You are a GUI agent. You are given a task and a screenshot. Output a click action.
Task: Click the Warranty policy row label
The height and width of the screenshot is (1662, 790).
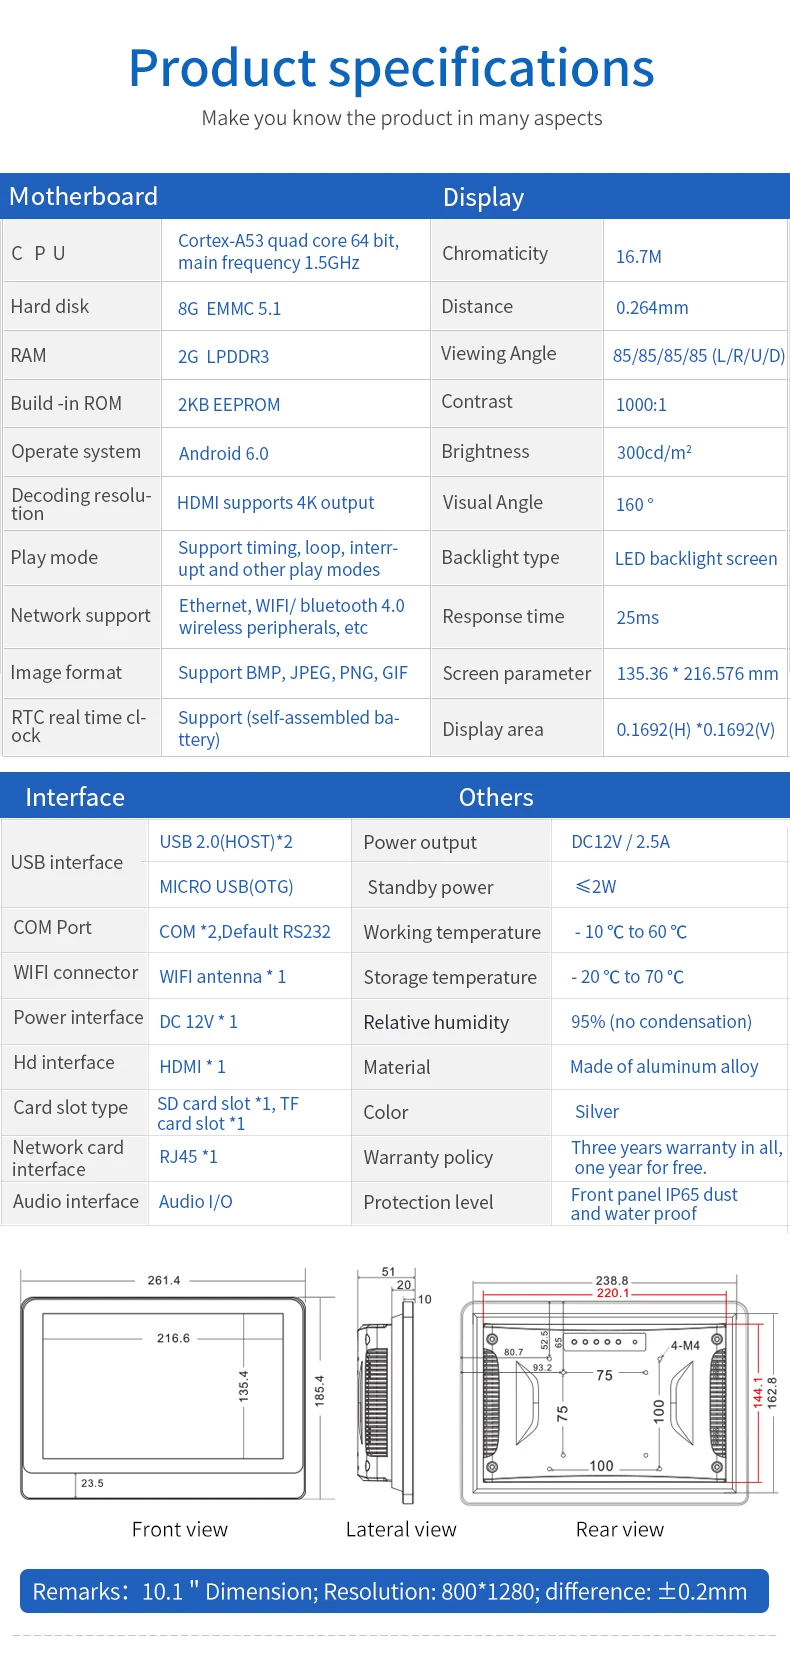[x=428, y=1157]
